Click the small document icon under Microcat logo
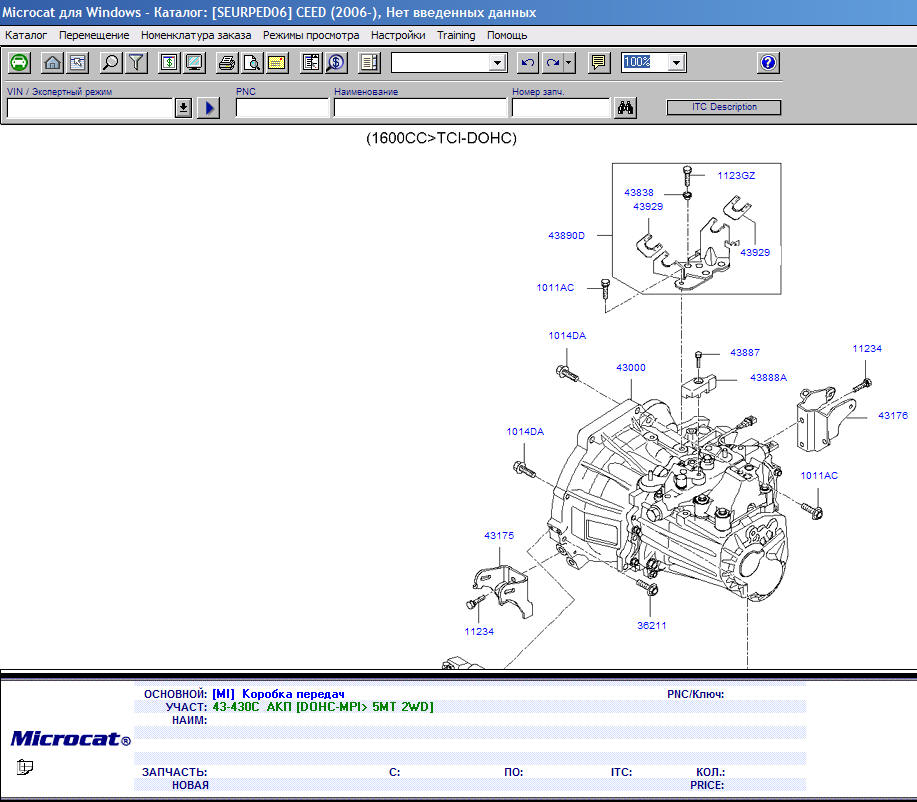 tap(25, 766)
